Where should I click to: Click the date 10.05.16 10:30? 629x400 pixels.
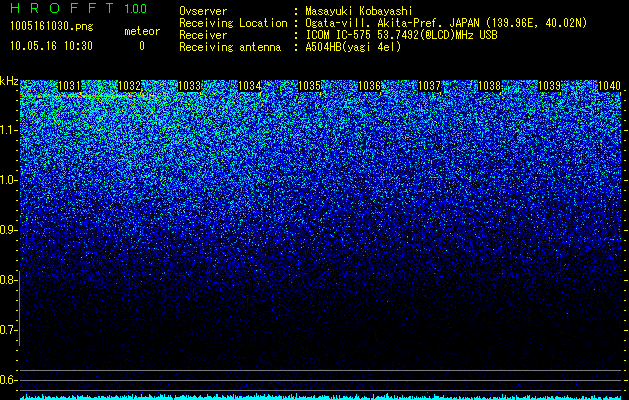pos(51,46)
